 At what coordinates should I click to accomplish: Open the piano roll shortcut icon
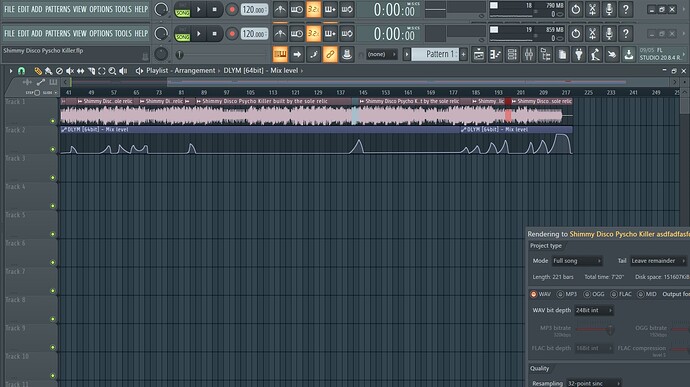(495, 54)
